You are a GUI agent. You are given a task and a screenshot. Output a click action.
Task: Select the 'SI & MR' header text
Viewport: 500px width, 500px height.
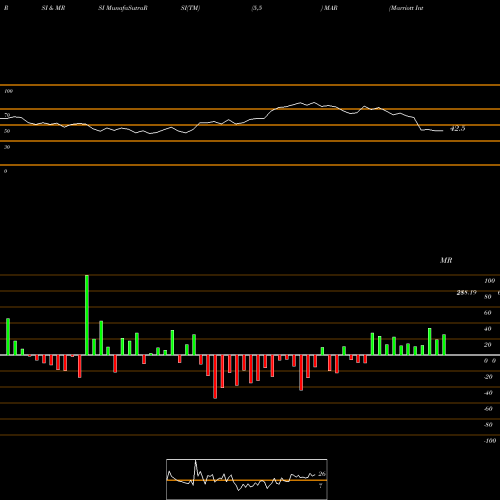pyautogui.click(x=53, y=8)
